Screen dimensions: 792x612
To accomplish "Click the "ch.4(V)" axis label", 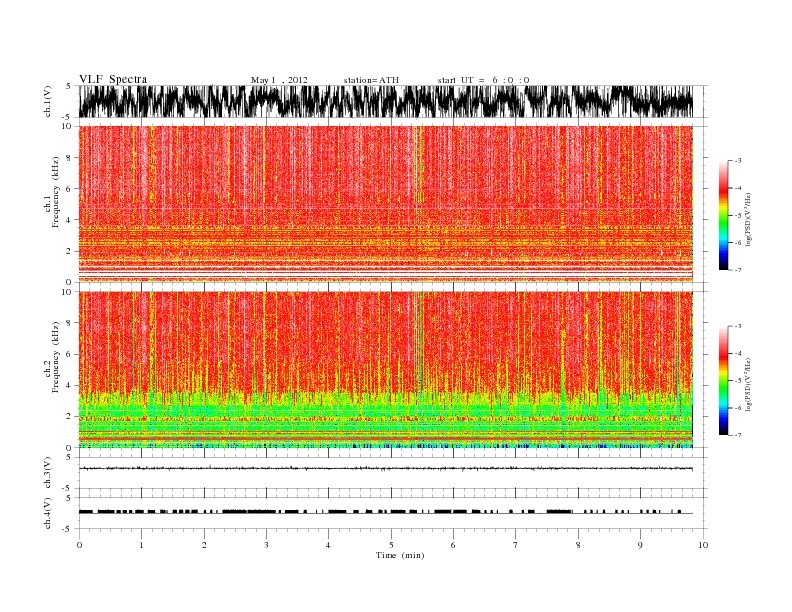I will tap(47, 513).
